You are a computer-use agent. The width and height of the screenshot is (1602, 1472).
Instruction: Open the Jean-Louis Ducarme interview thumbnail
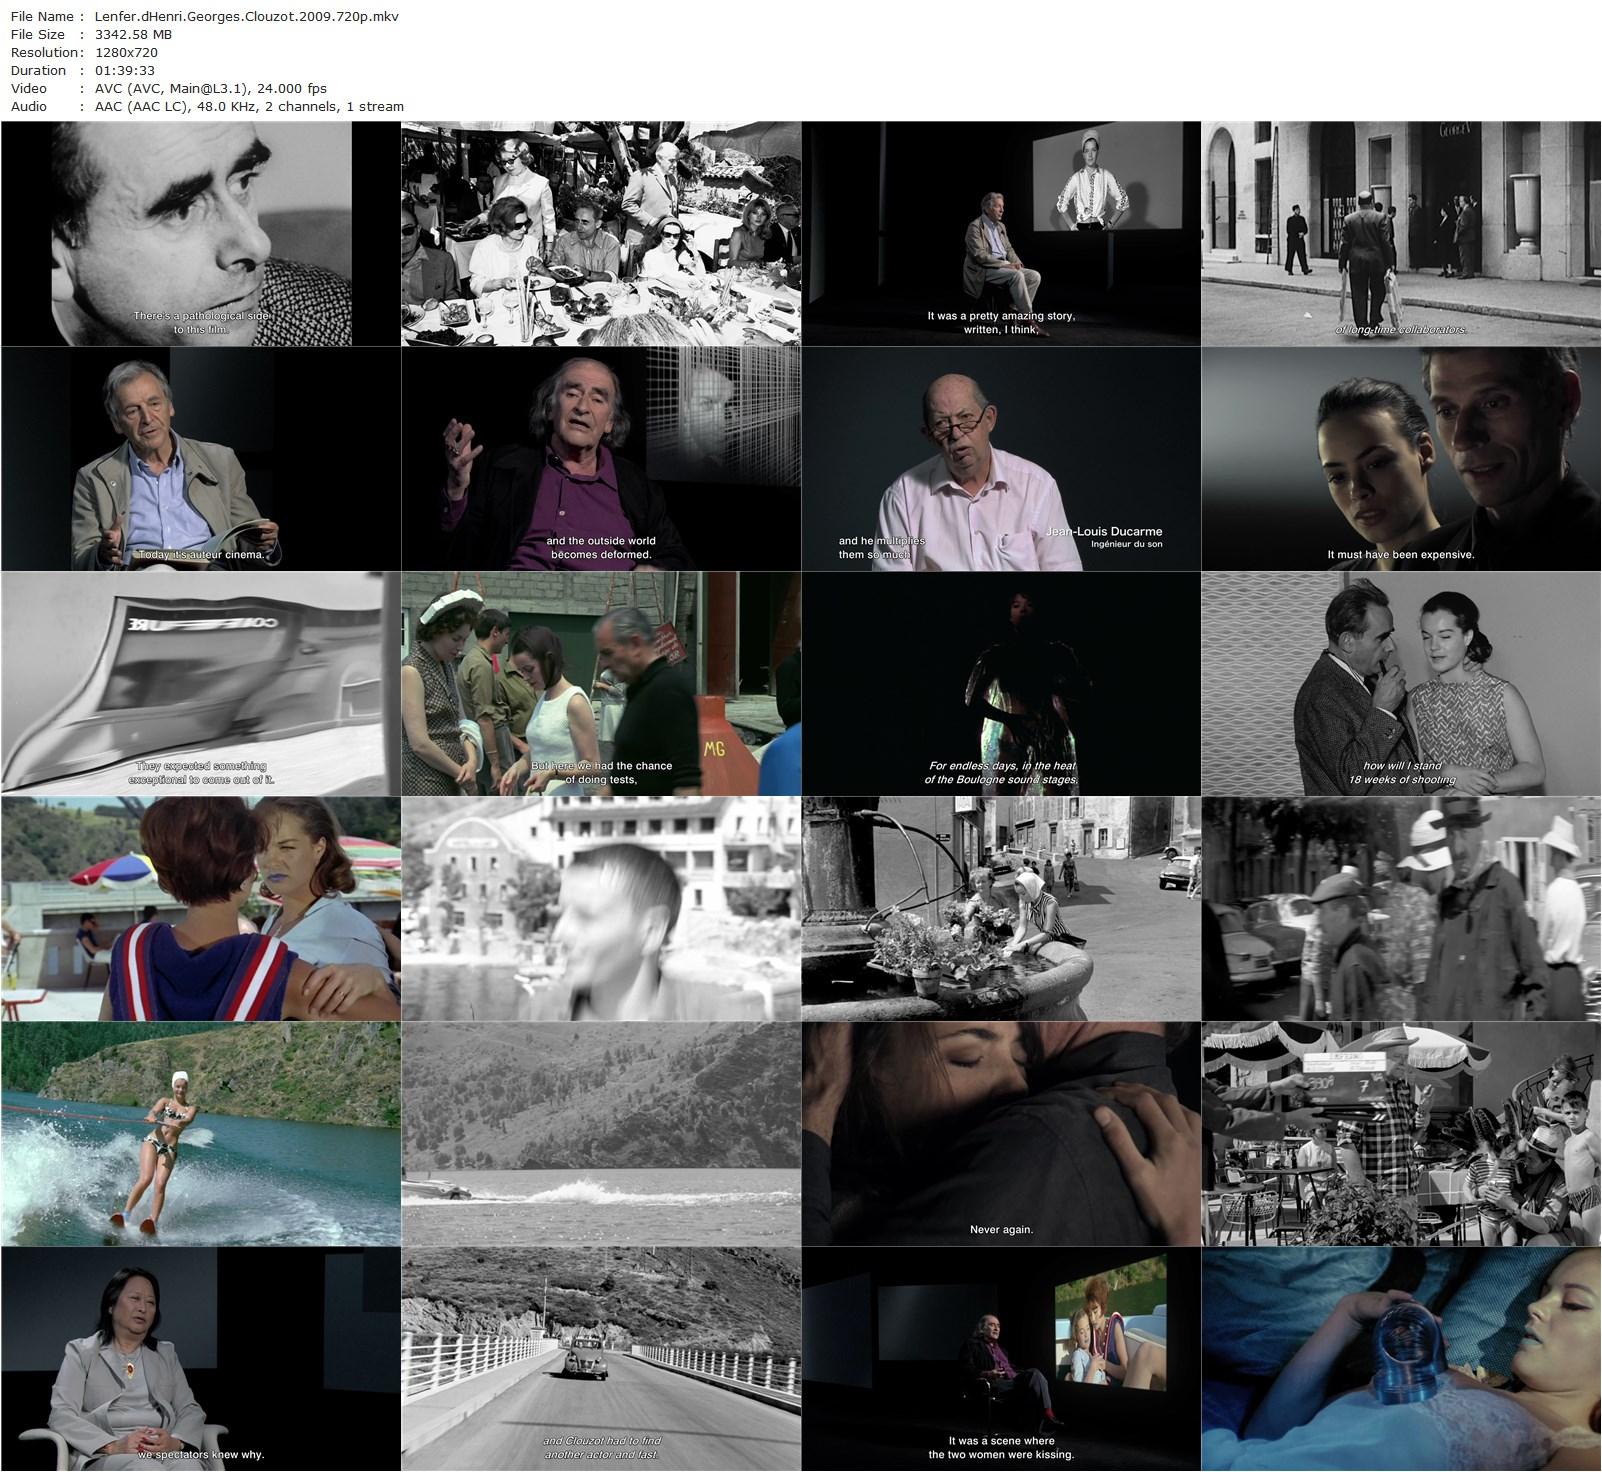click(x=1001, y=459)
